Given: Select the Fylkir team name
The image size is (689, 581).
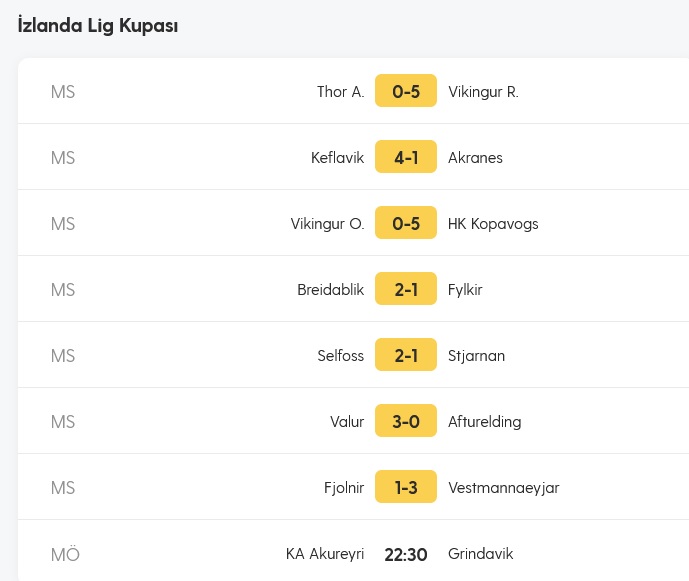Looking at the screenshot, I should [465, 290].
